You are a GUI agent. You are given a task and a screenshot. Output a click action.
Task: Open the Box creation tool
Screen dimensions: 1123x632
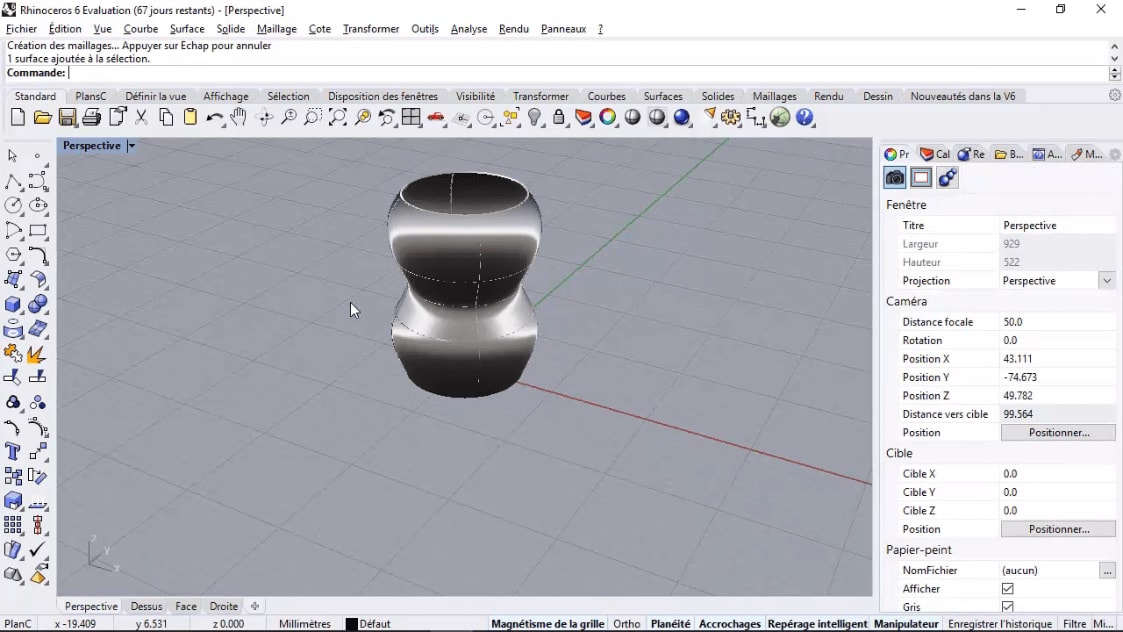tap(13, 302)
